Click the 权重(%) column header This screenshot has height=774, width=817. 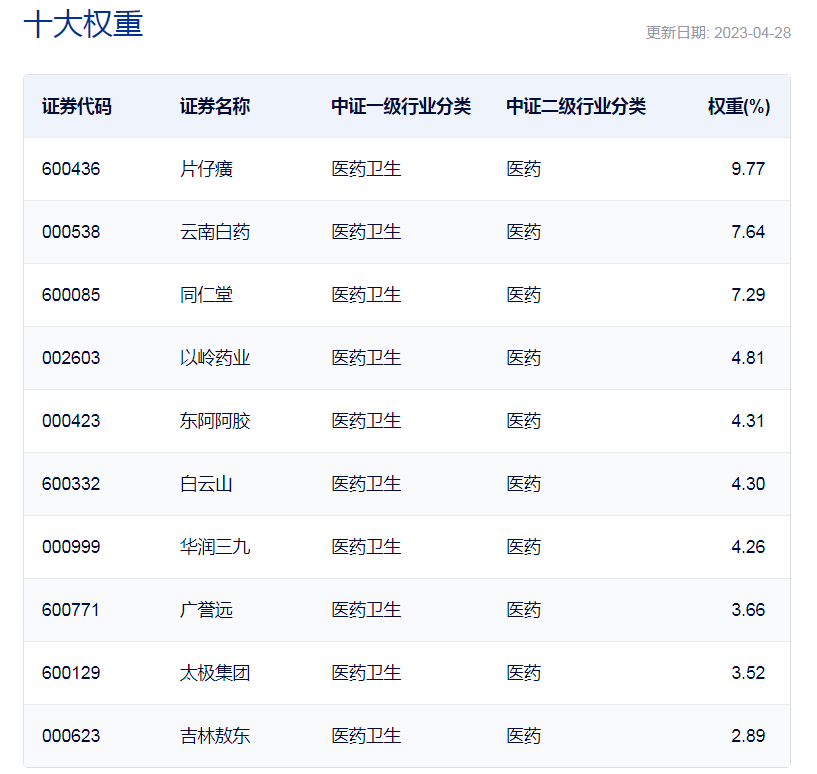click(739, 106)
